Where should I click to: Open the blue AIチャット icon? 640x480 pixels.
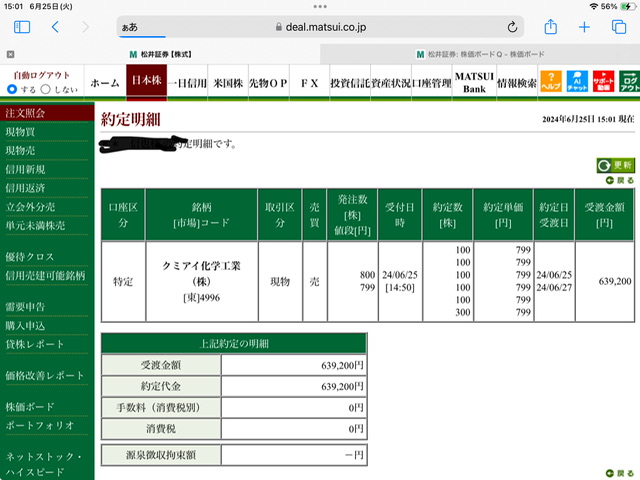click(x=577, y=81)
